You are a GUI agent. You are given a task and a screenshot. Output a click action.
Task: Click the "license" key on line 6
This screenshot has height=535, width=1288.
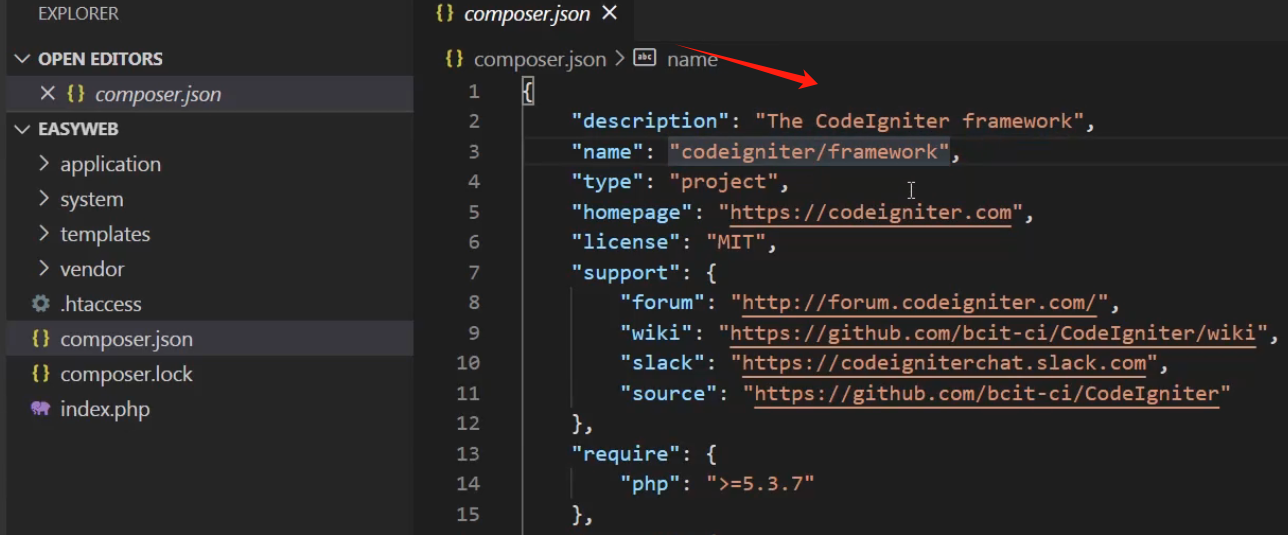(x=626, y=242)
